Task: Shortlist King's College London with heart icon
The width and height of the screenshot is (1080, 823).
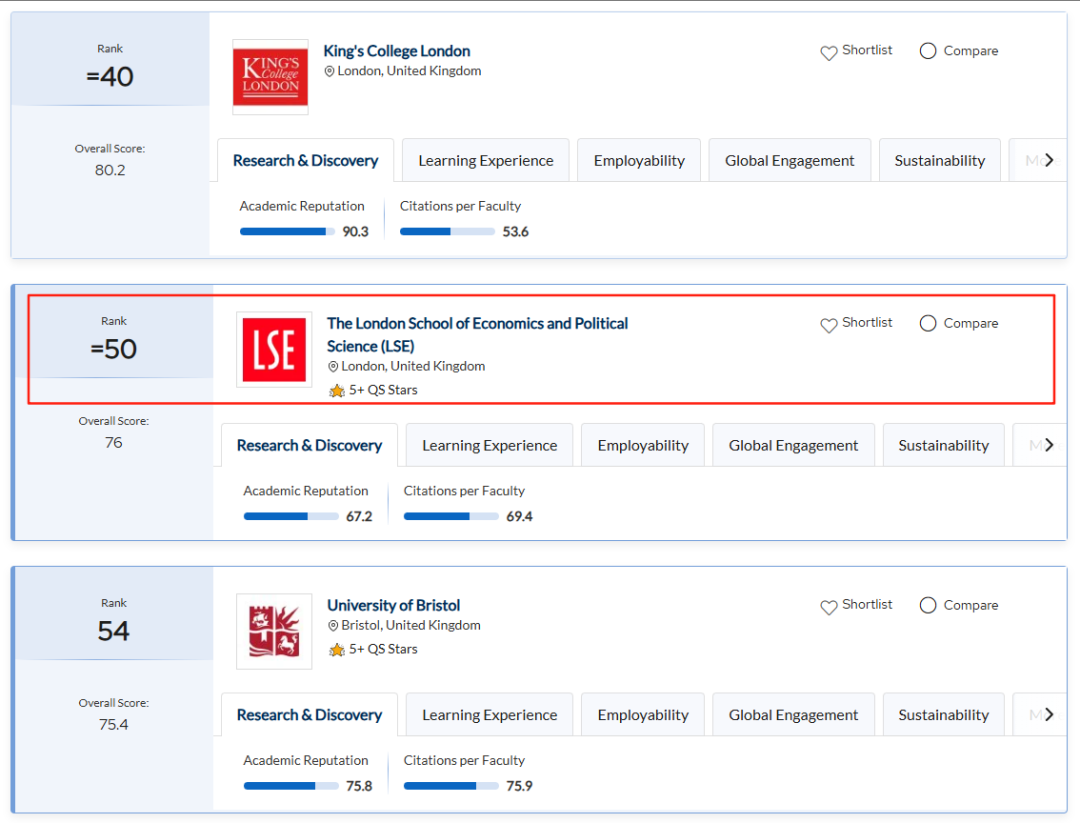Action: pos(829,52)
